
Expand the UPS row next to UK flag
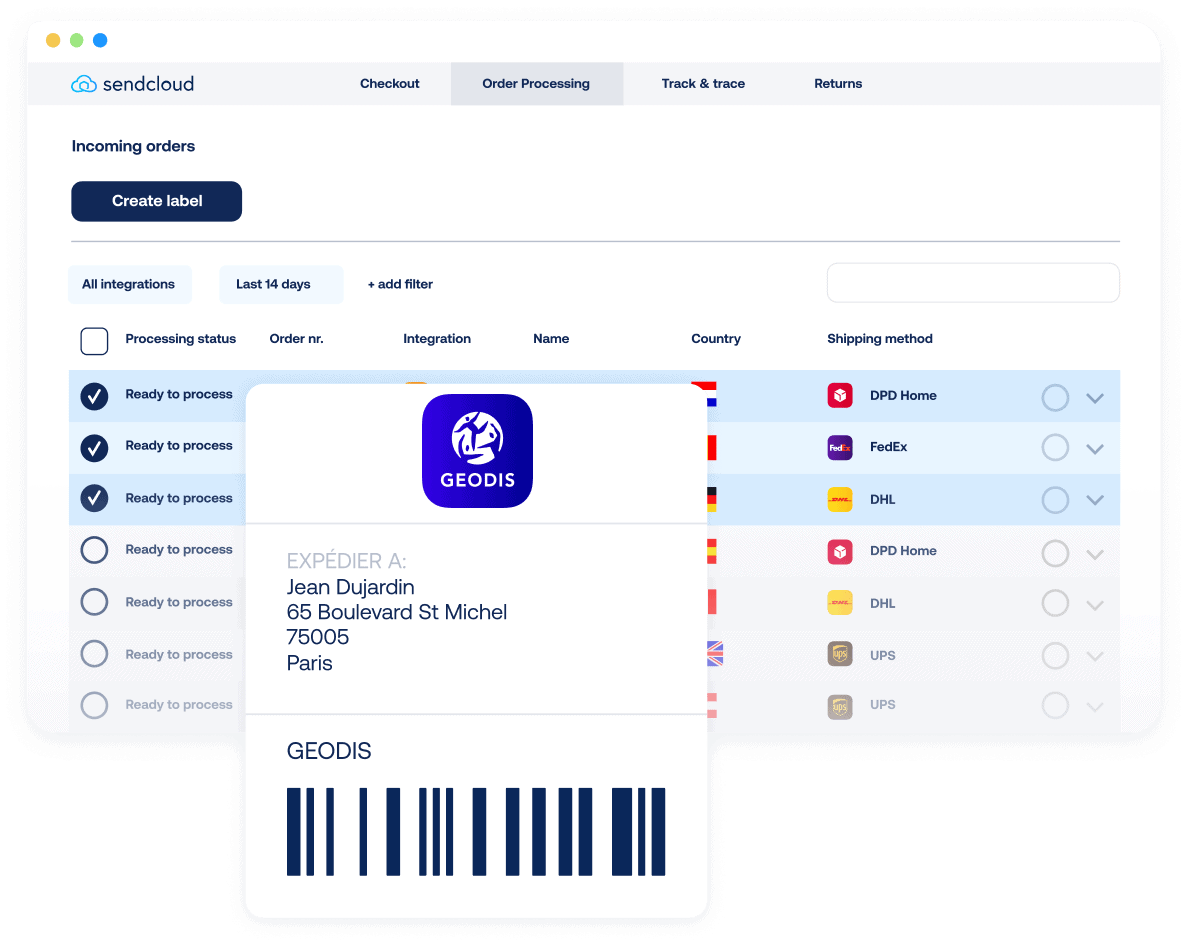(1095, 656)
